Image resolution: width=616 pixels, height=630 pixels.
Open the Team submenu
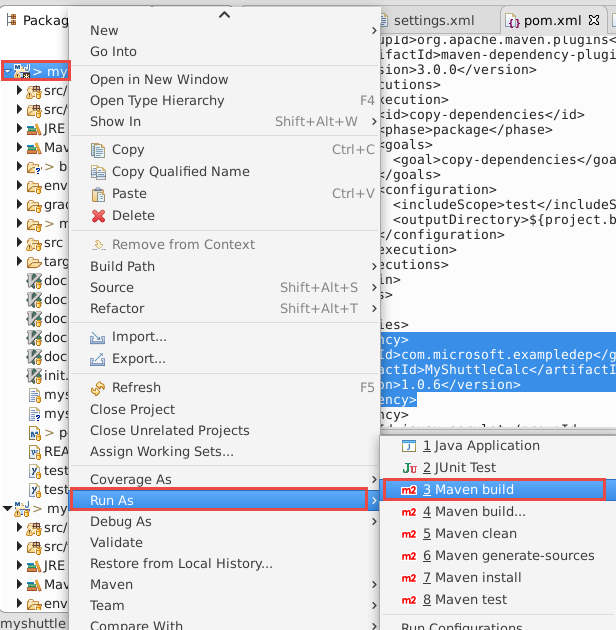coord(225,605)
